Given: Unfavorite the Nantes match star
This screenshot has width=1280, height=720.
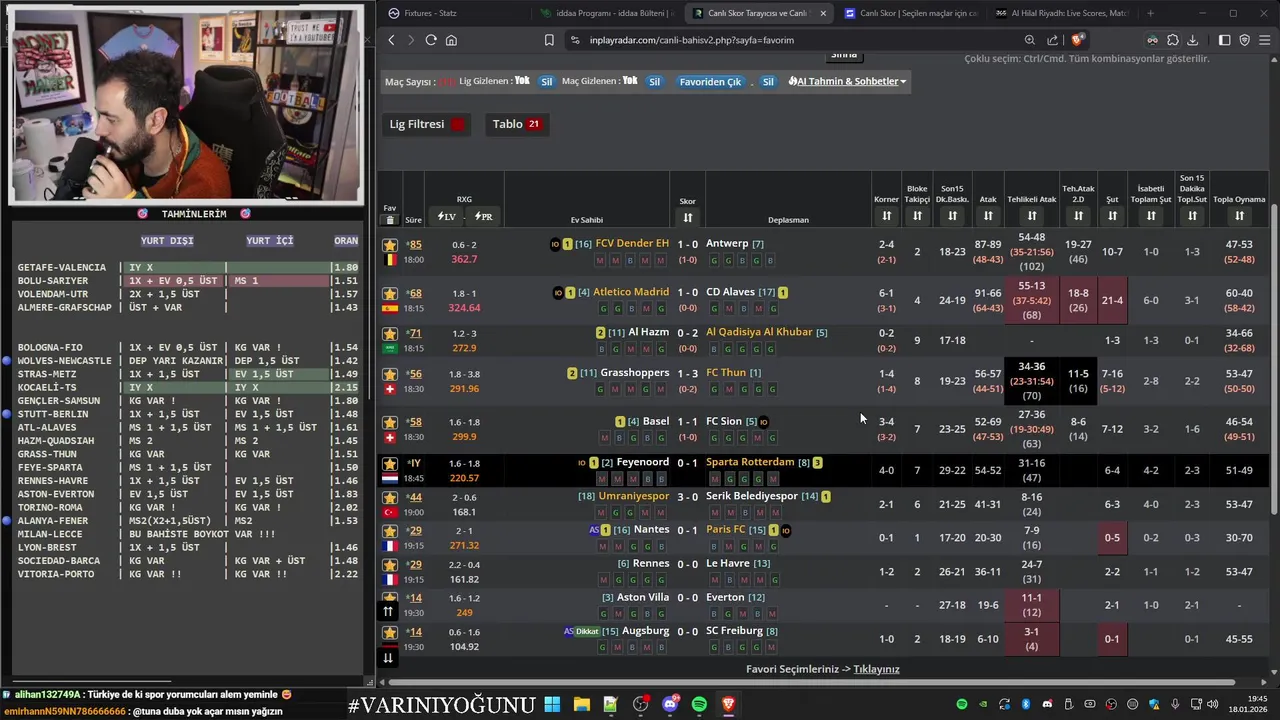Looking at the screenshot, I should (x=390, y=531).
